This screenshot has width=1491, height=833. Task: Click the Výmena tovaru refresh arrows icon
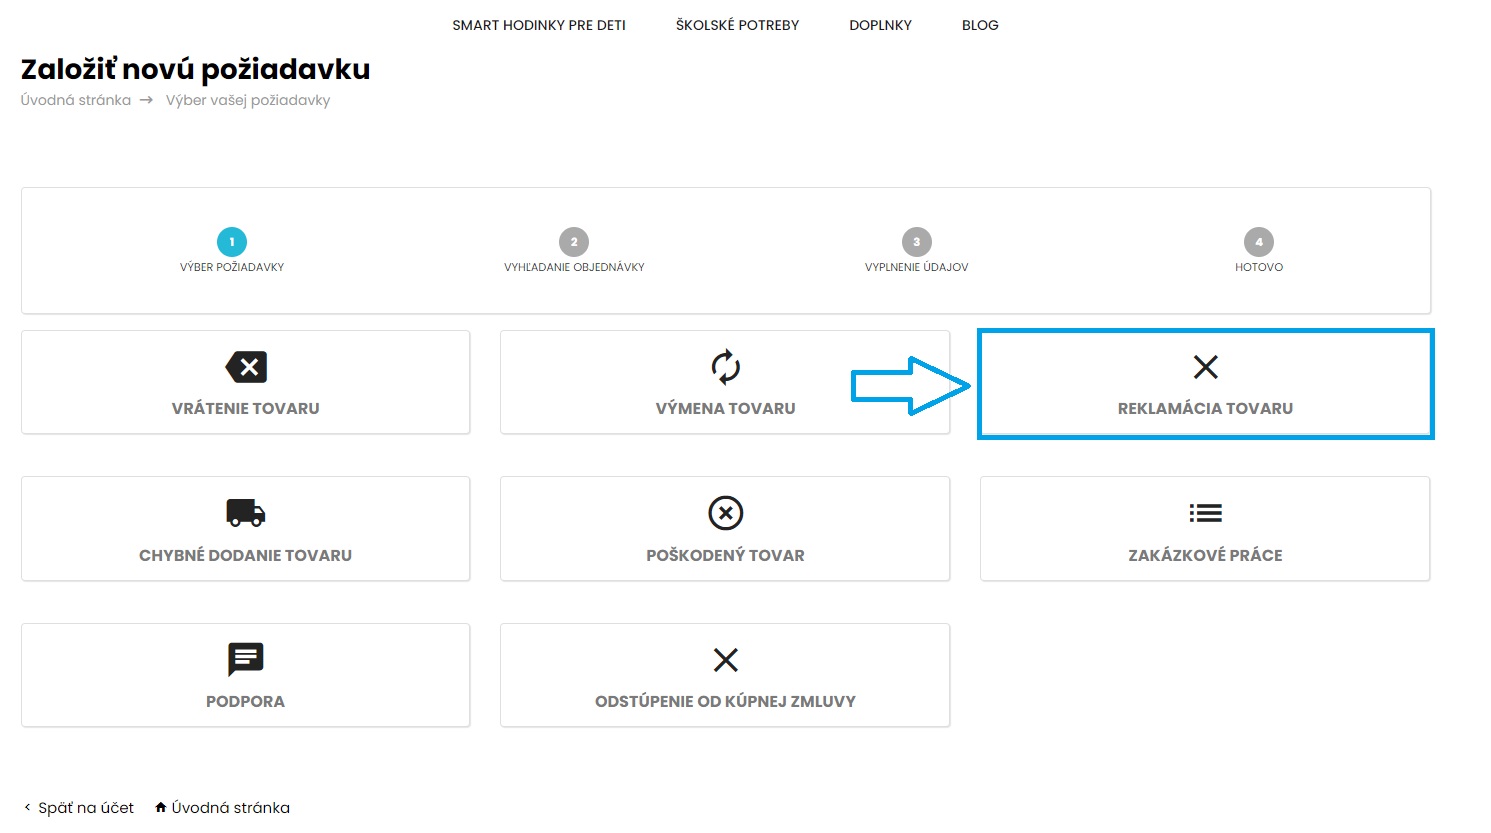(x=725, y=367)
